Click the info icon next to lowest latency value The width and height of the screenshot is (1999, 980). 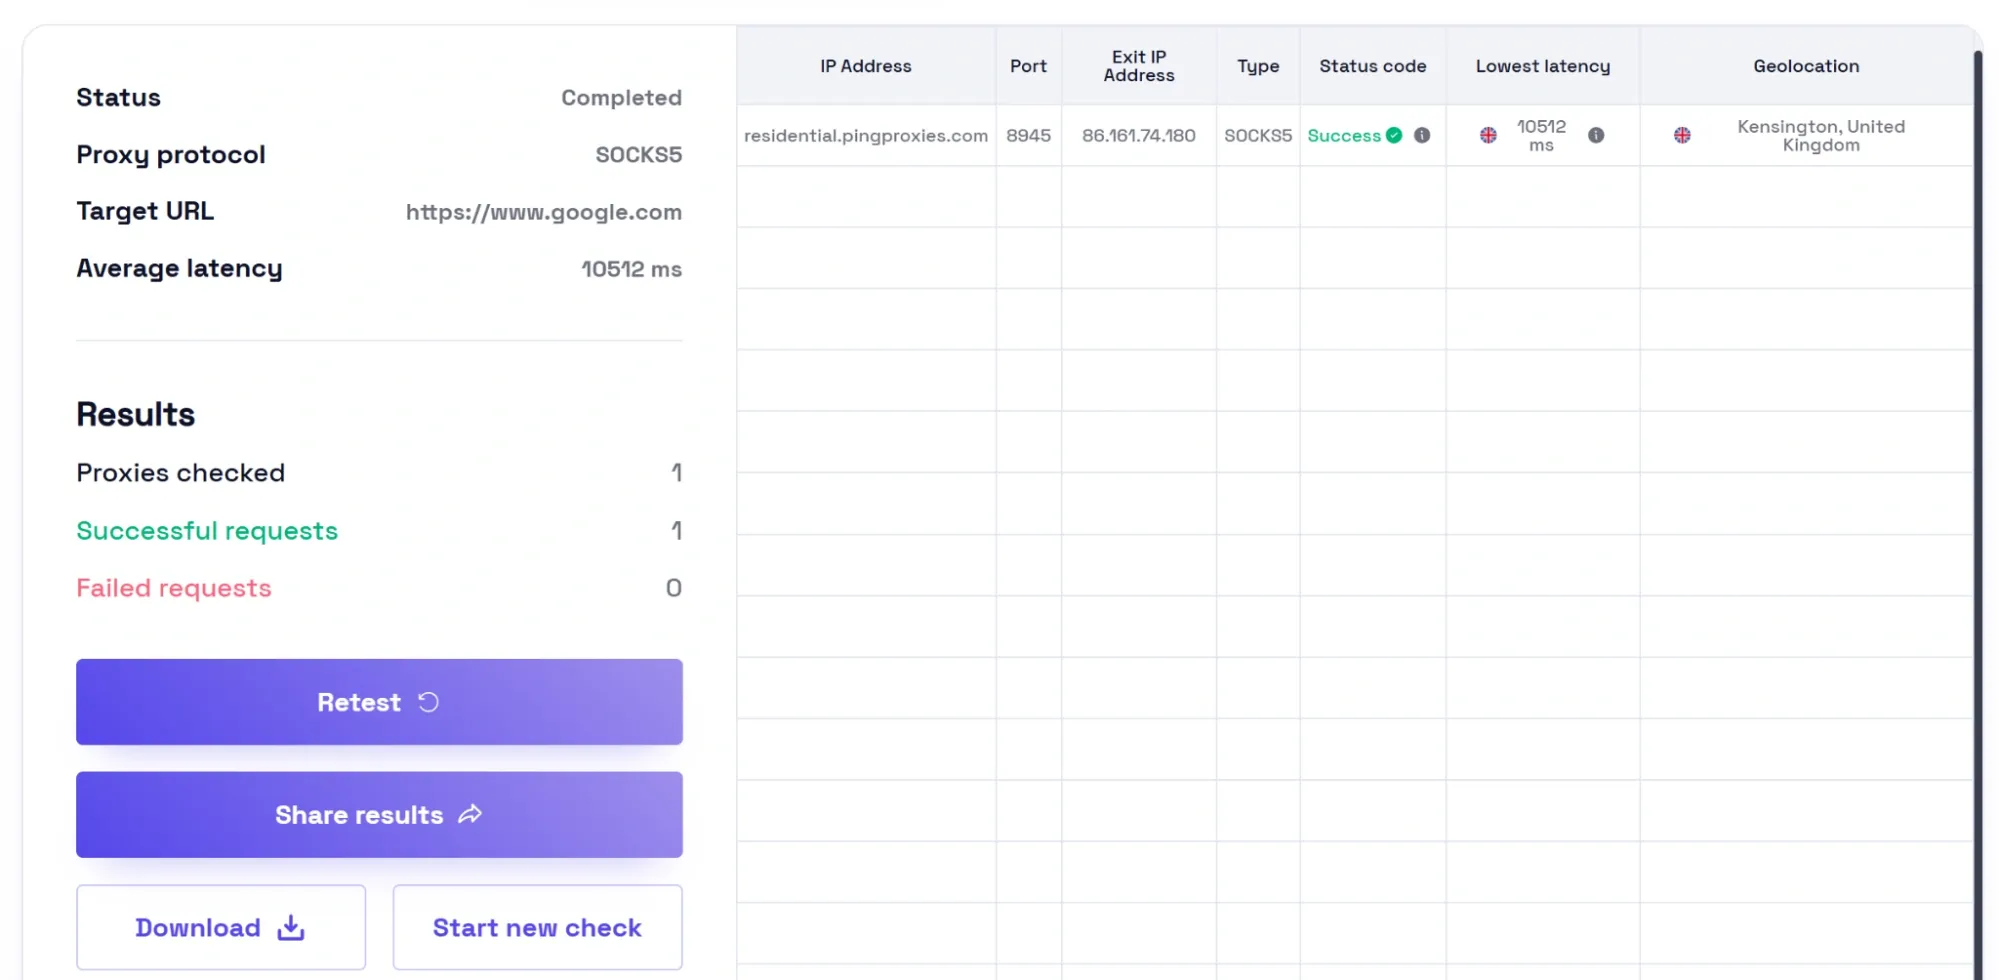1597,135
